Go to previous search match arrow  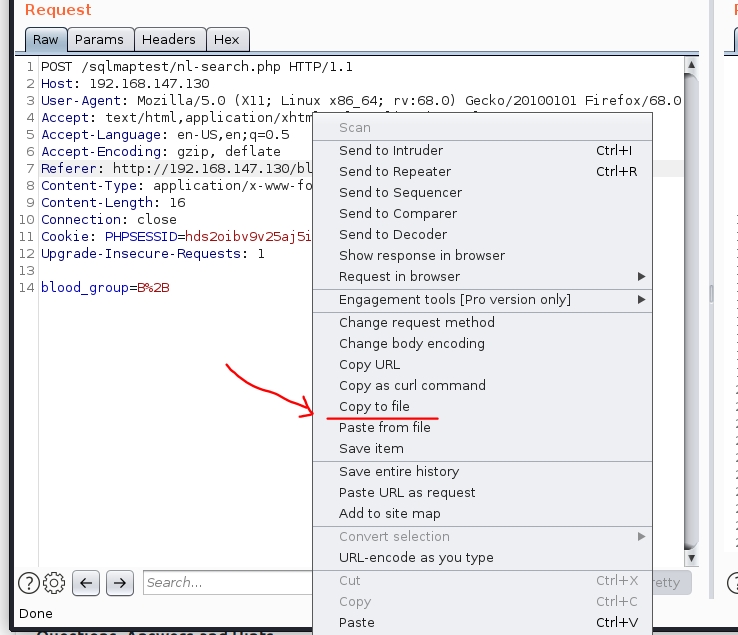pyautogui.click(x=87, y=582)
